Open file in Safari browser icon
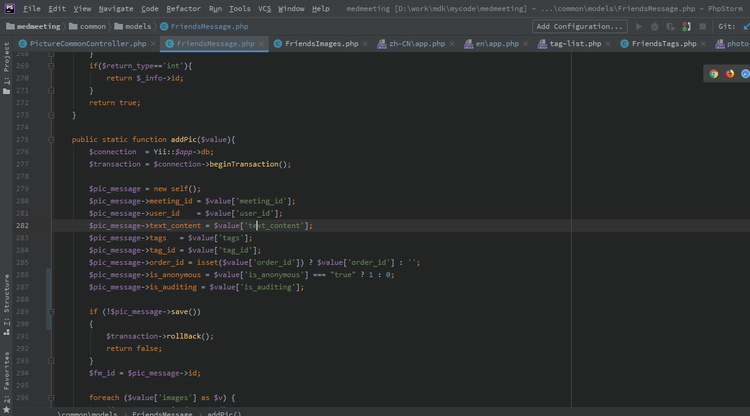750x416 pixels. (745, 73)
